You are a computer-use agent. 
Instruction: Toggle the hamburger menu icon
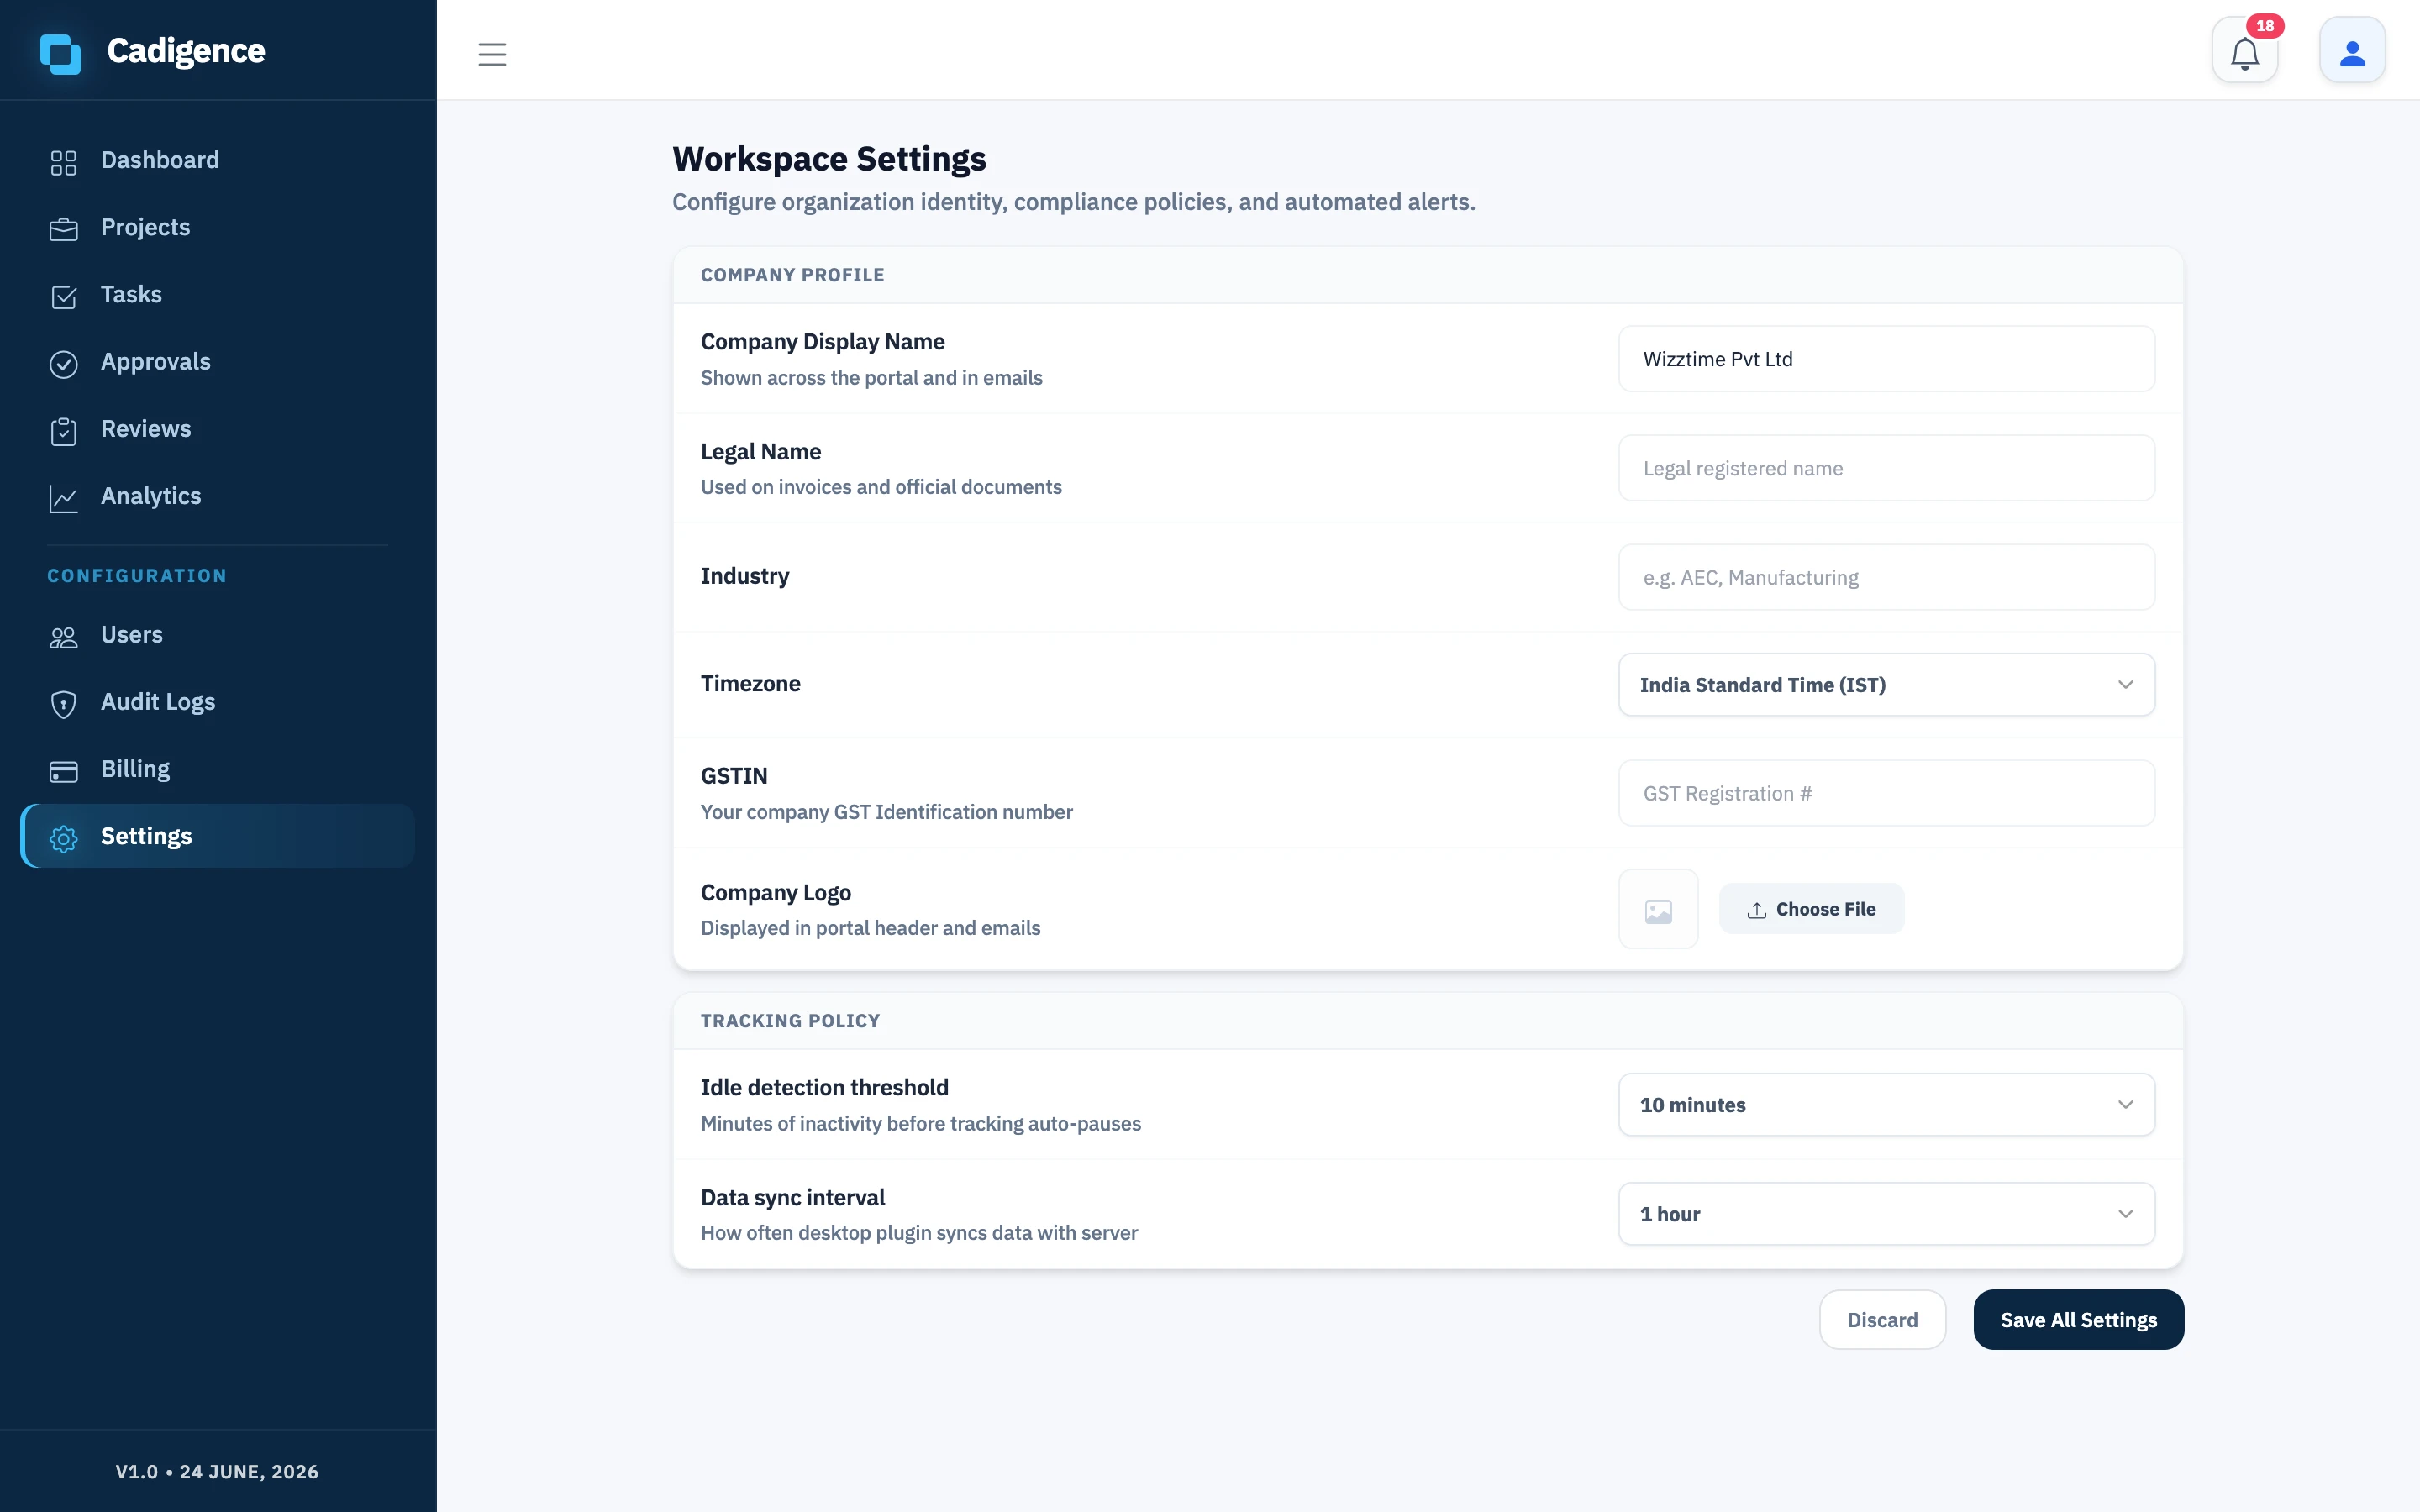coord(492,54)
